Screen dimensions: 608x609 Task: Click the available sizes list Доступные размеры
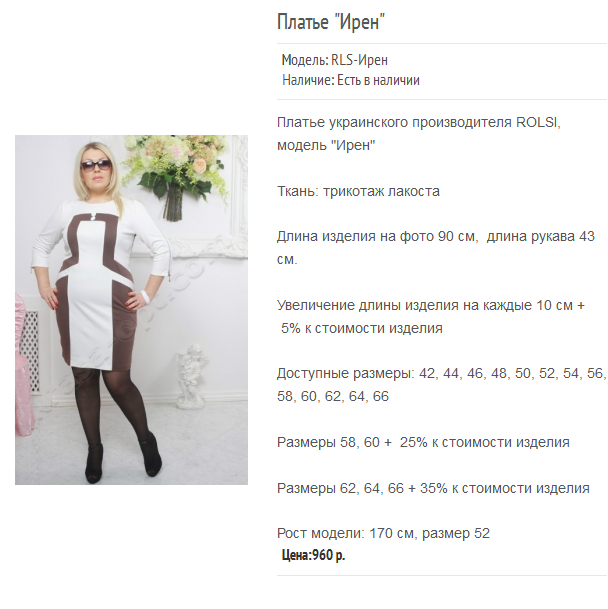(441, 385)
